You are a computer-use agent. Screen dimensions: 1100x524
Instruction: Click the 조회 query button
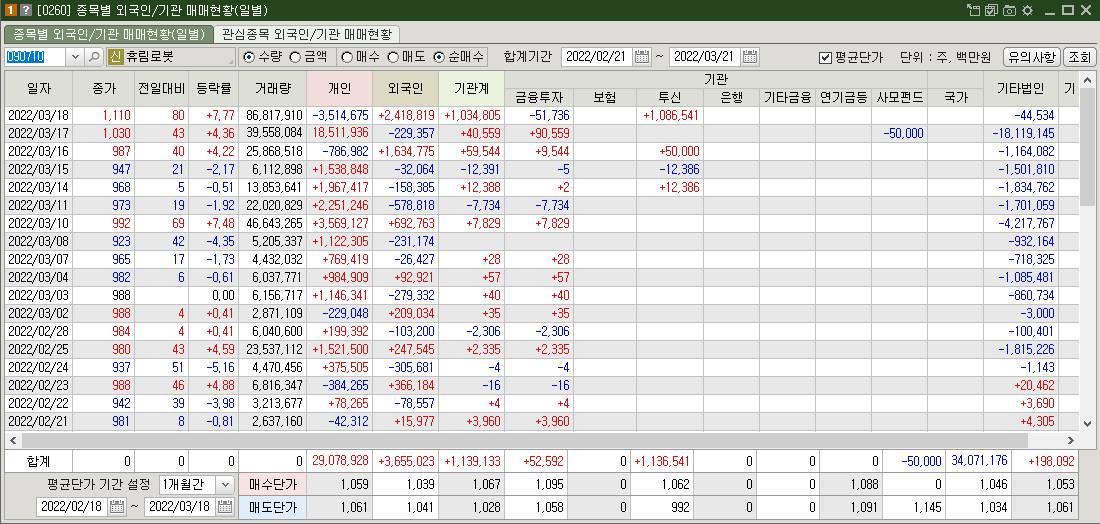[x=1080, y=57]
